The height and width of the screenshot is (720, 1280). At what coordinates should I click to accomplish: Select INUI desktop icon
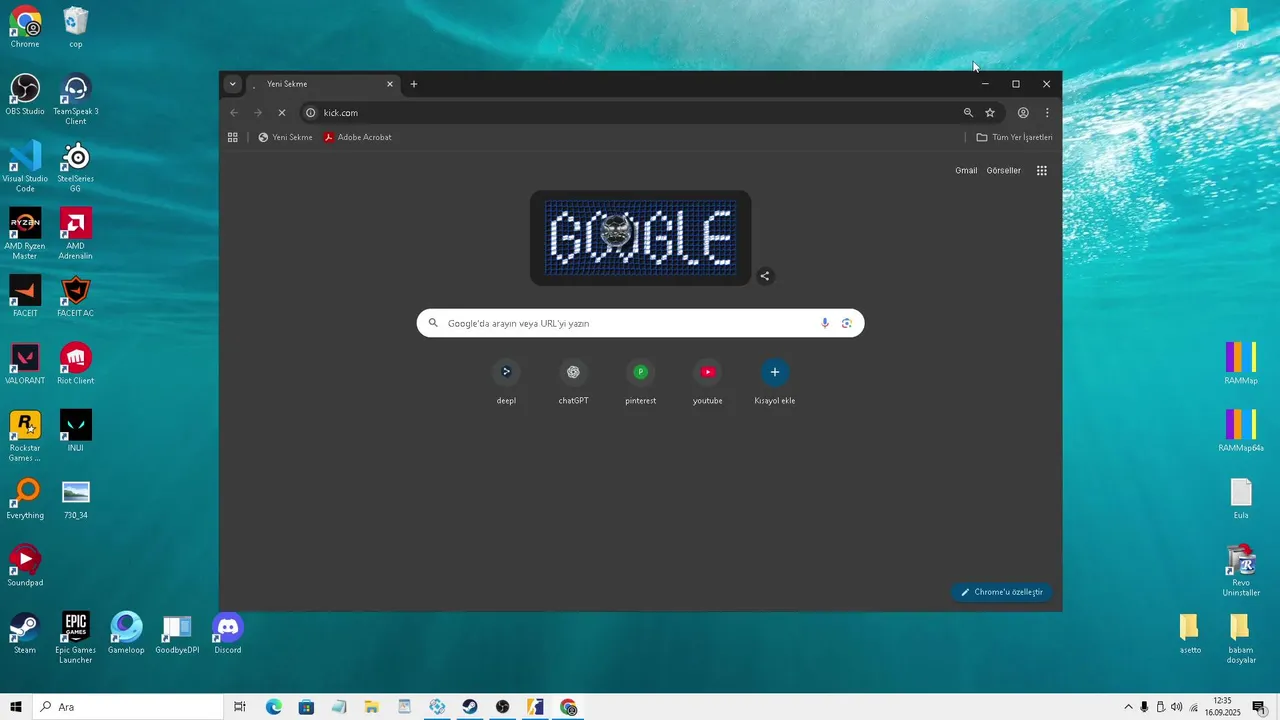(x=76, y=431)
